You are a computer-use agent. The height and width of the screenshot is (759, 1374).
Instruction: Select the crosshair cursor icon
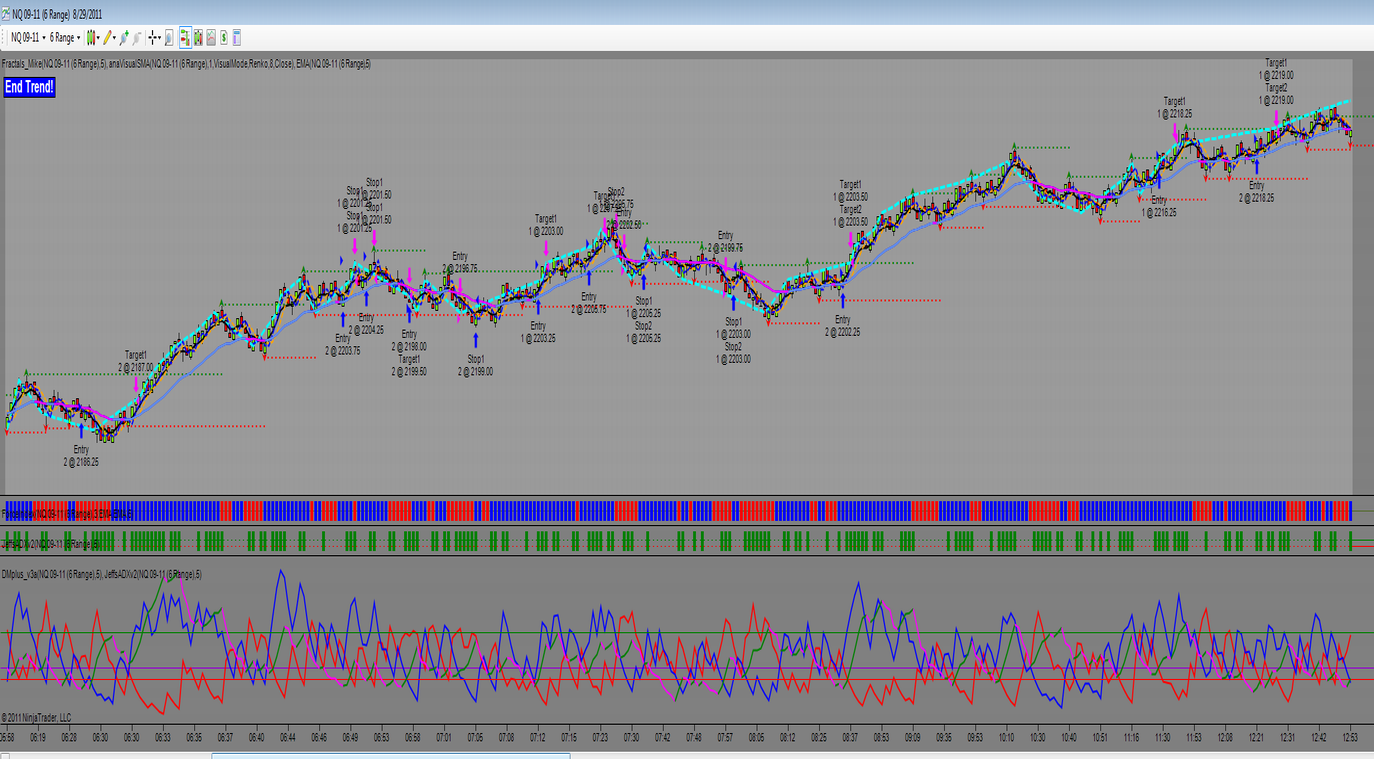(152, 38)
